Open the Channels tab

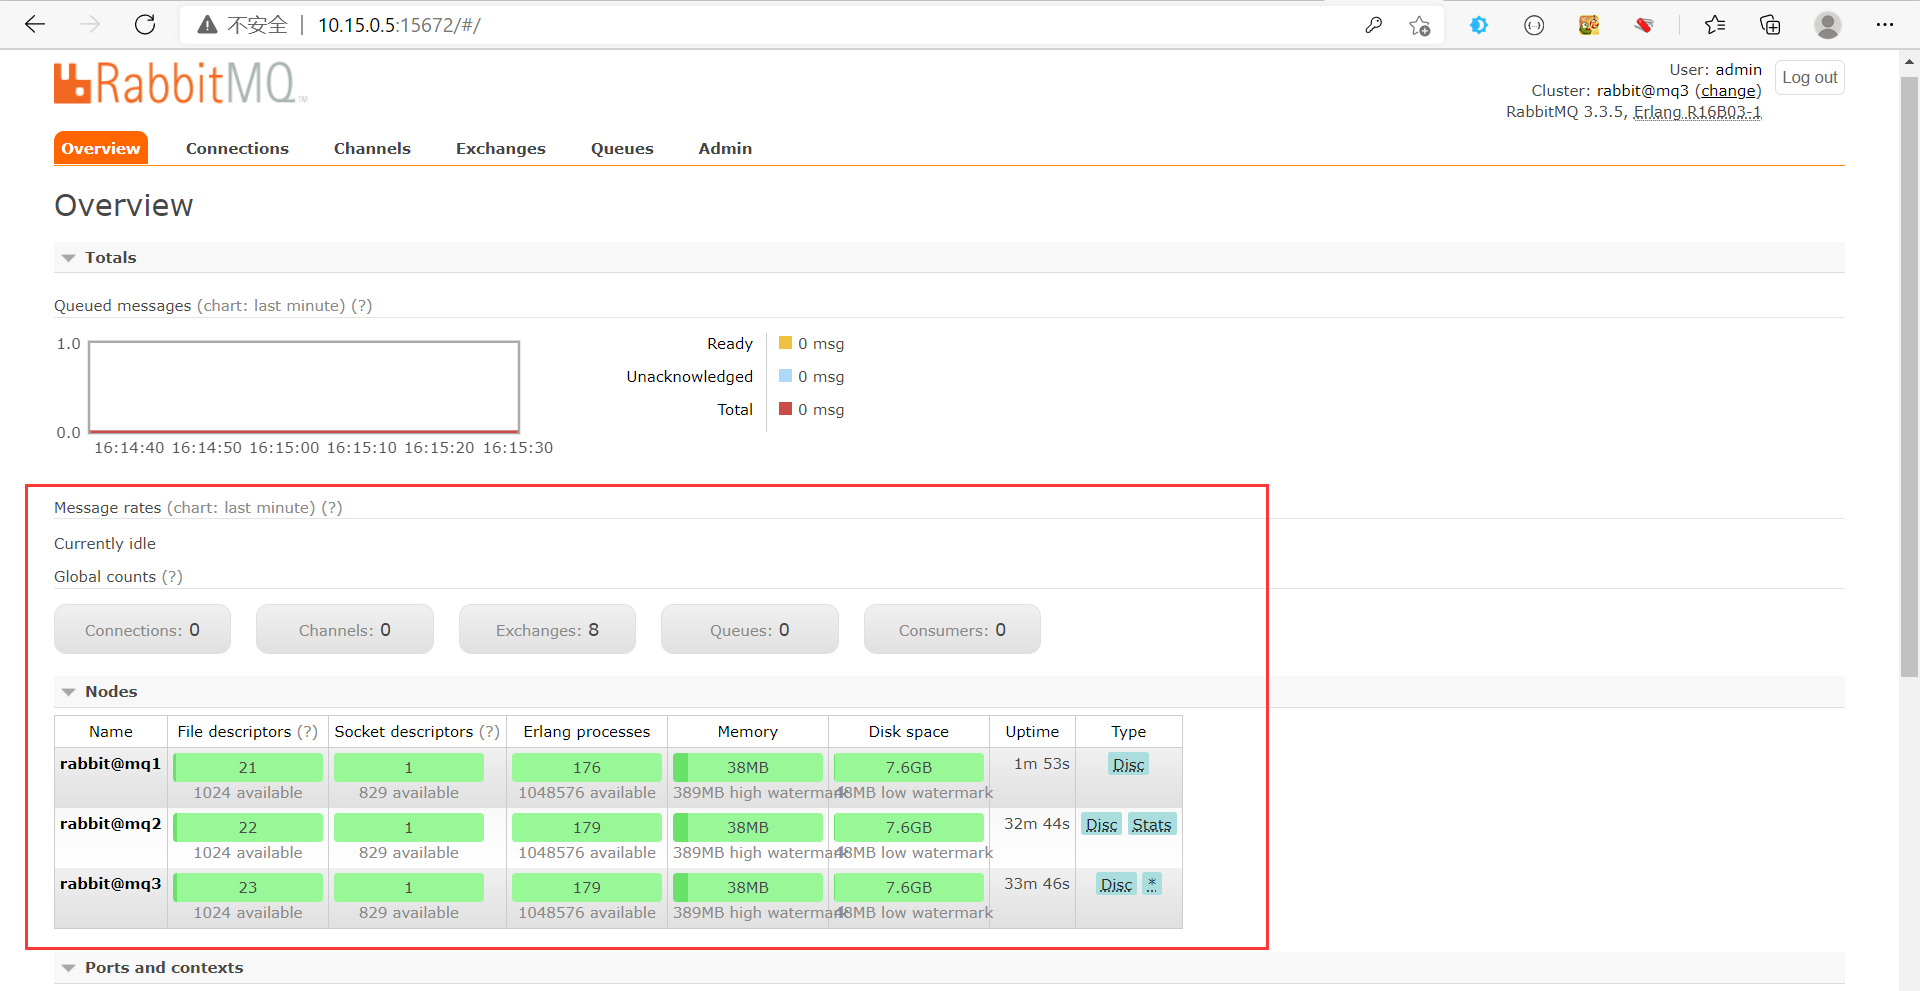tap(372, 148)
